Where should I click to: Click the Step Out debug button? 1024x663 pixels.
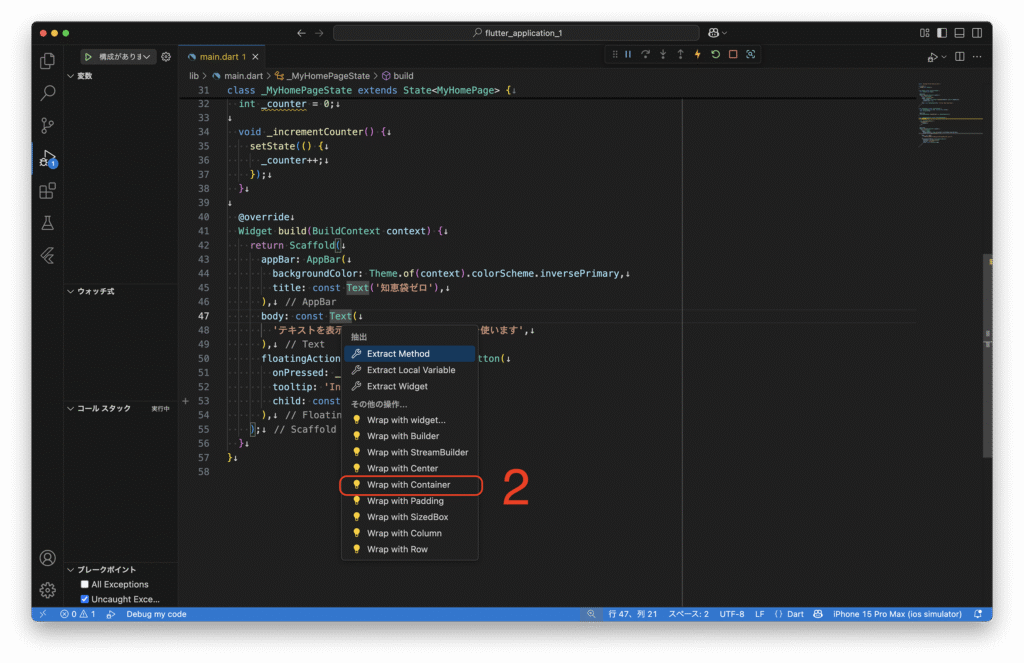[x=680, y=54]
